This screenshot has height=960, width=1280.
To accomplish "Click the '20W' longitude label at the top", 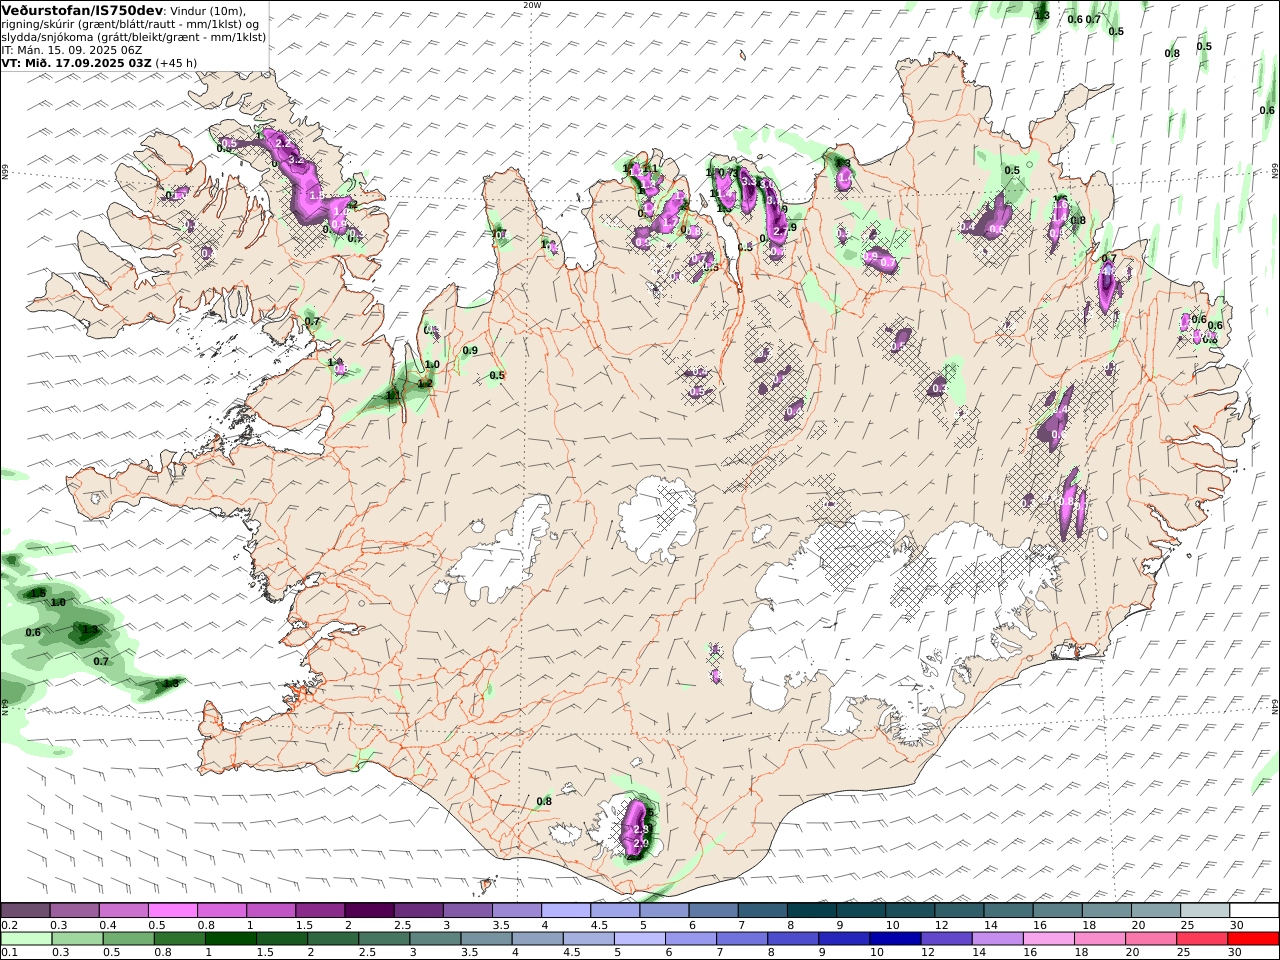I will tap(531, 5).
